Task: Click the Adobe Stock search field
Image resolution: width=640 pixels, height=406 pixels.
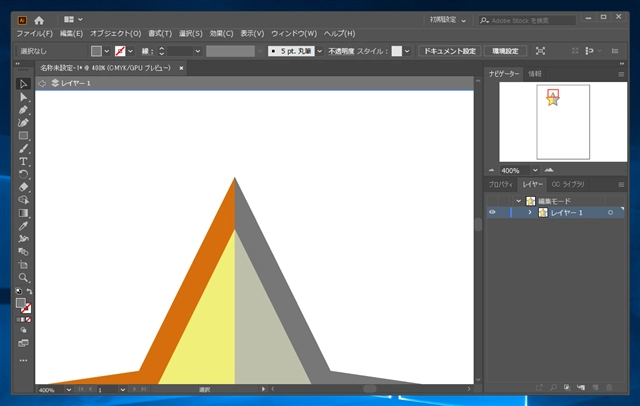Action: (527, 20)
